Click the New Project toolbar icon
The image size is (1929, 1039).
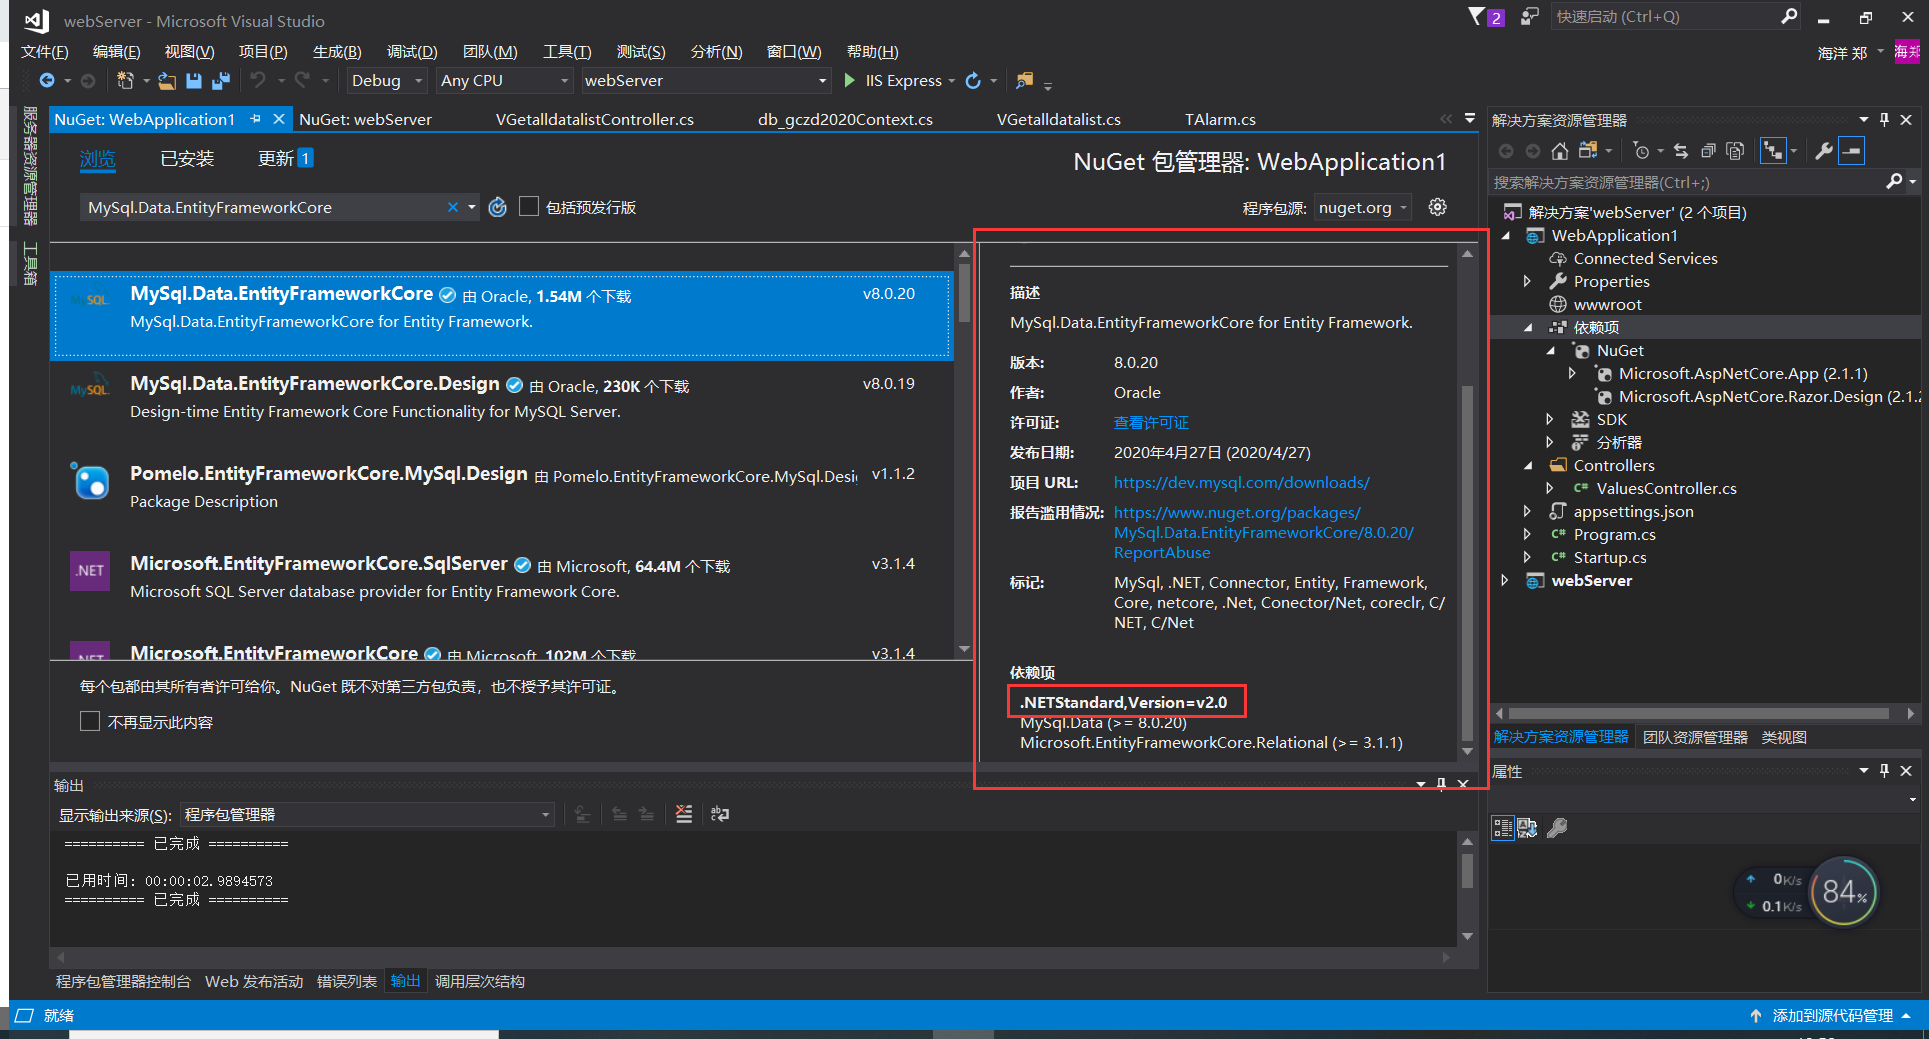[x=124, y=80]
